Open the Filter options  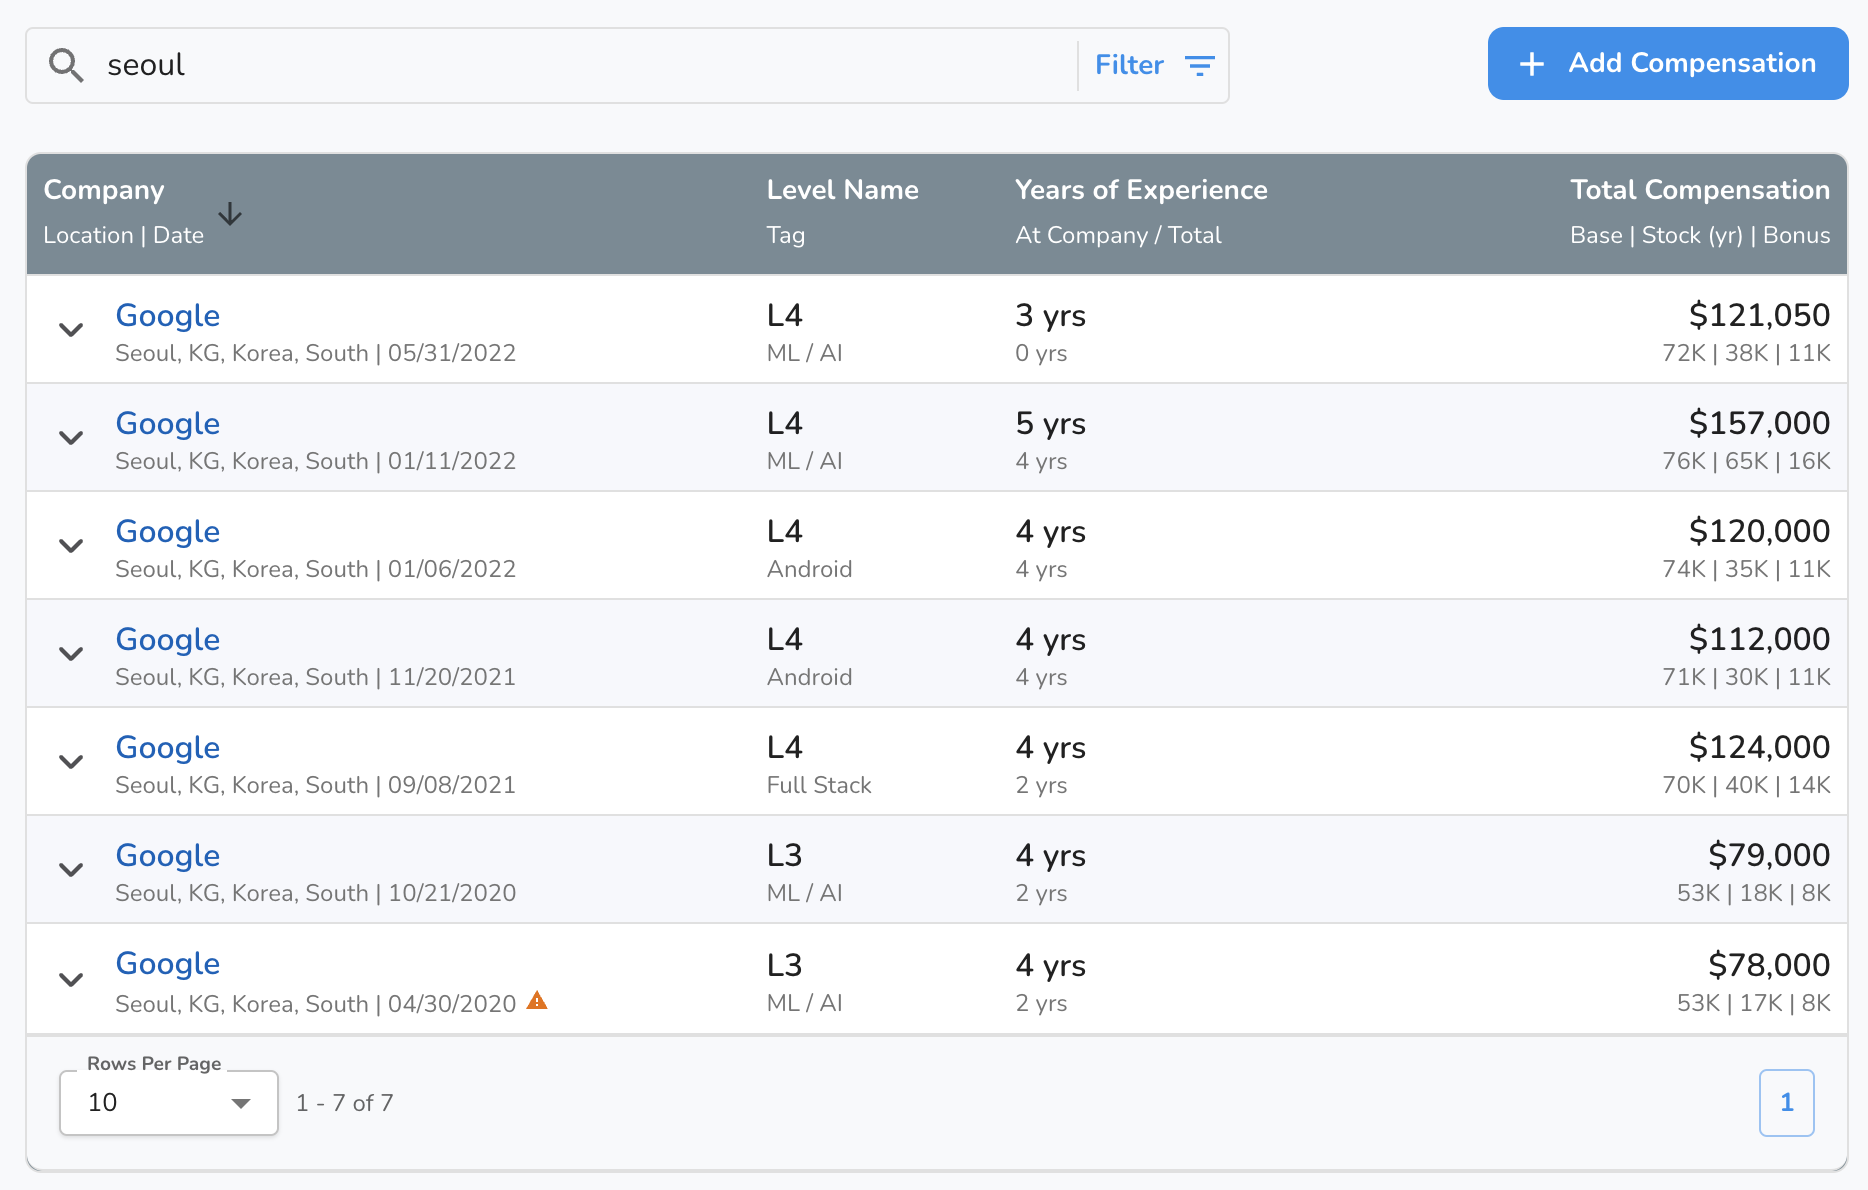1154,65
